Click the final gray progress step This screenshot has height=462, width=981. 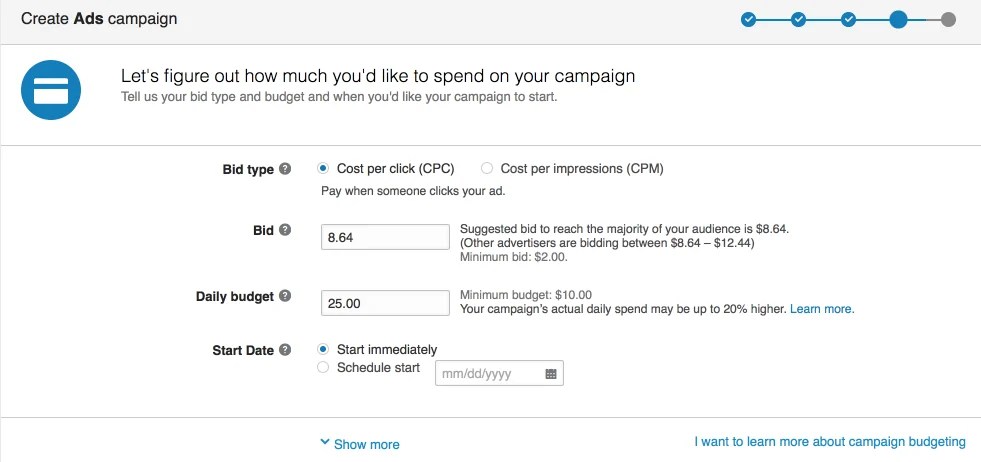[948, 19]
